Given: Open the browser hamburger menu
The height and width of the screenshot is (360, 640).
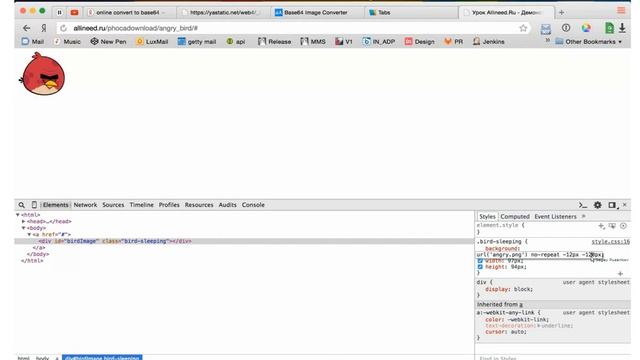Looking at the screenshot, I should pyautogui.click(x=621, y=10).
